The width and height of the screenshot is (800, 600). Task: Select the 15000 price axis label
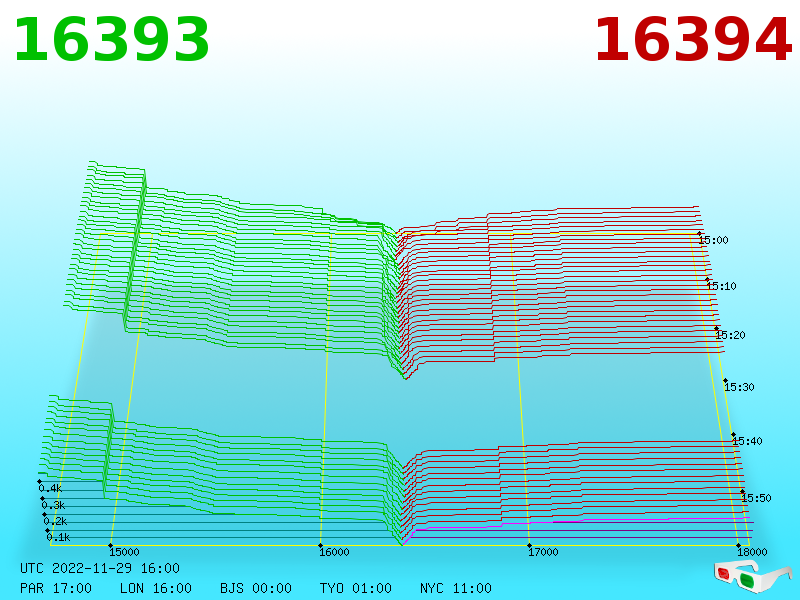(x=124, y=552)
